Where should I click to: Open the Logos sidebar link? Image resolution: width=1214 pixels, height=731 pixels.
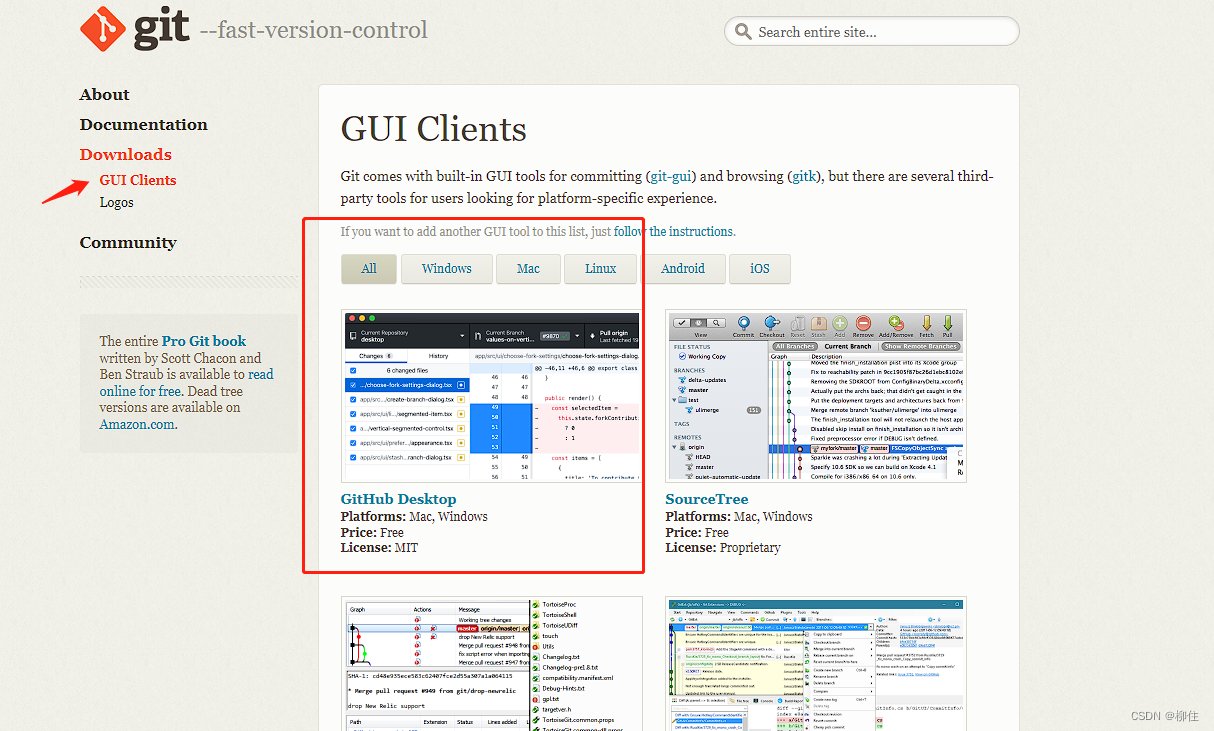(116, 203)
